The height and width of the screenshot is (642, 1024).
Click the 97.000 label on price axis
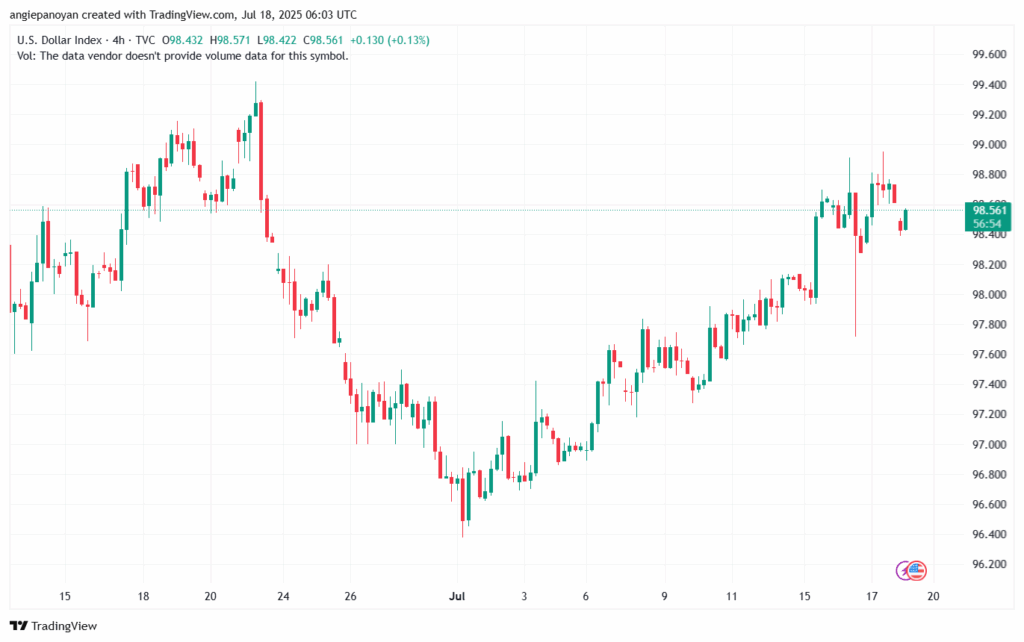[988, 444]
